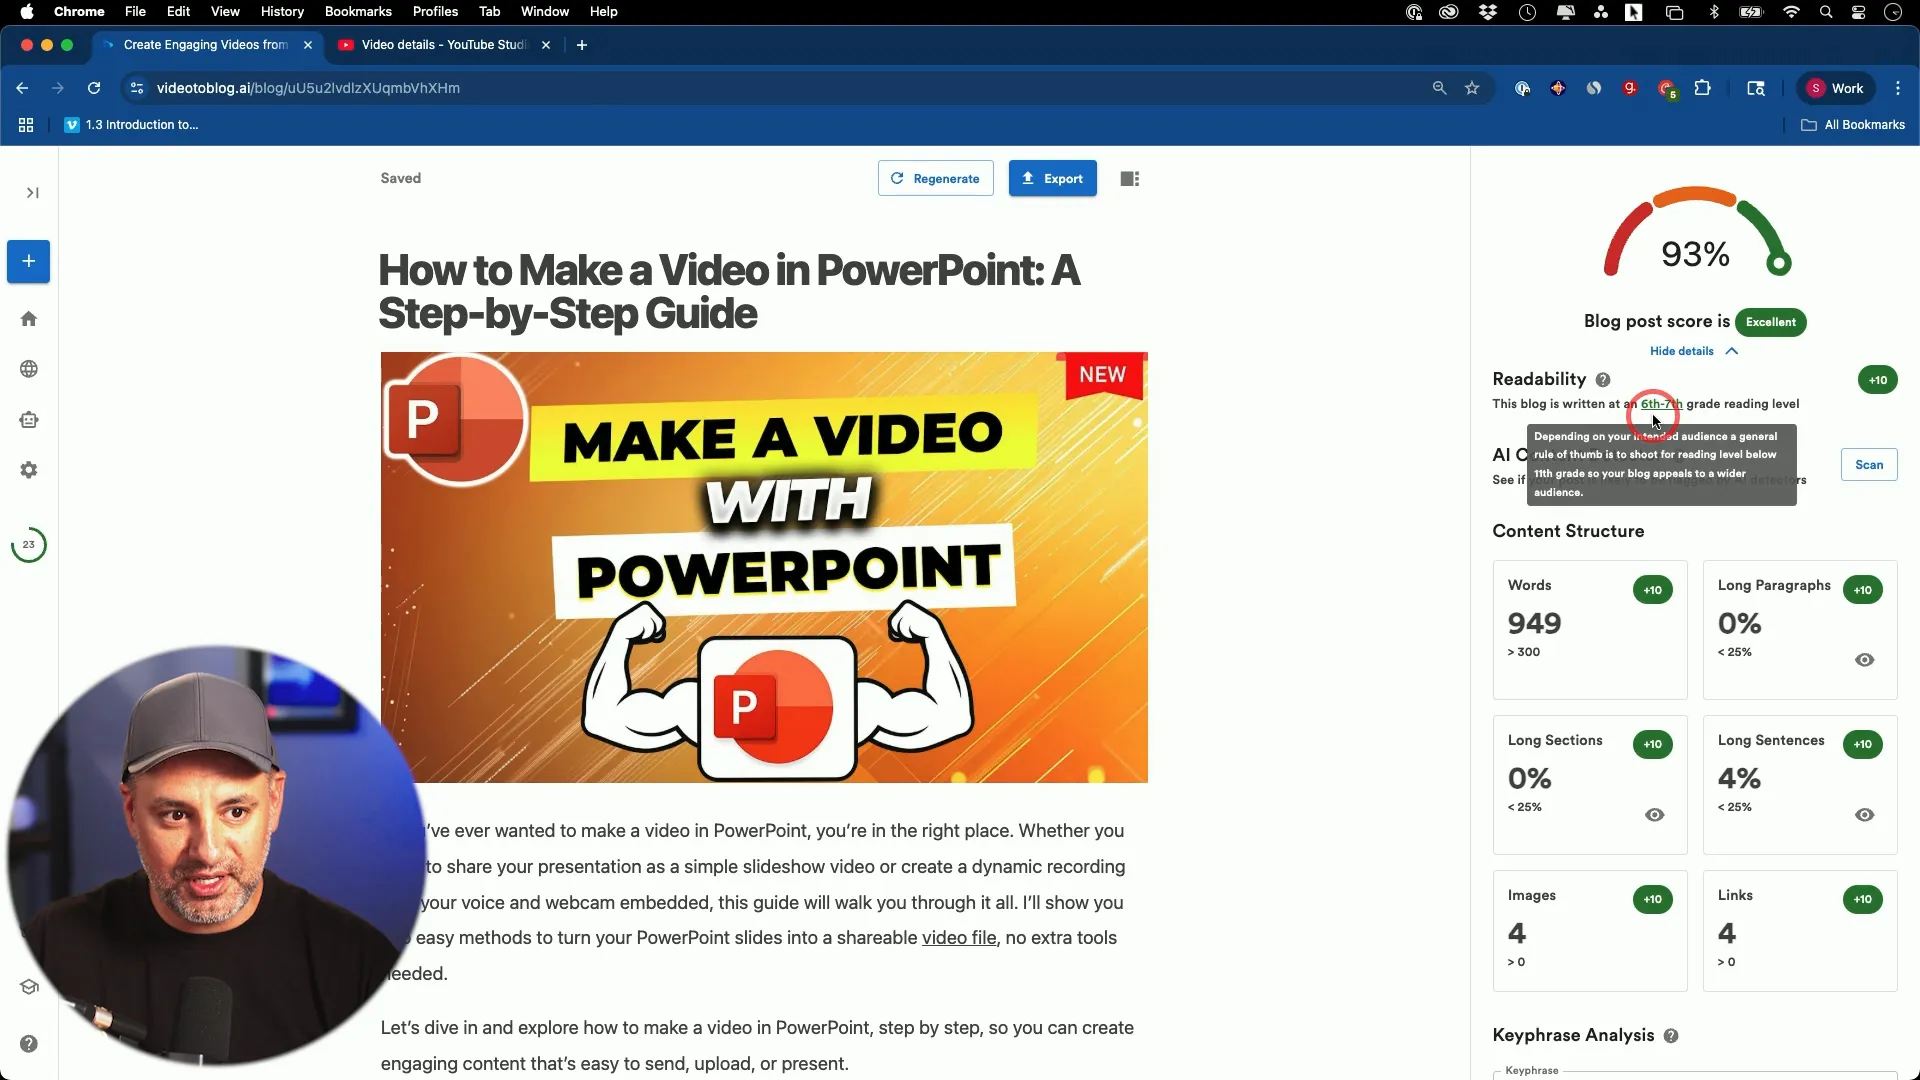Click the Regenerate button
This screenshot has width=1920, height=1080.
tap(935, 178)
